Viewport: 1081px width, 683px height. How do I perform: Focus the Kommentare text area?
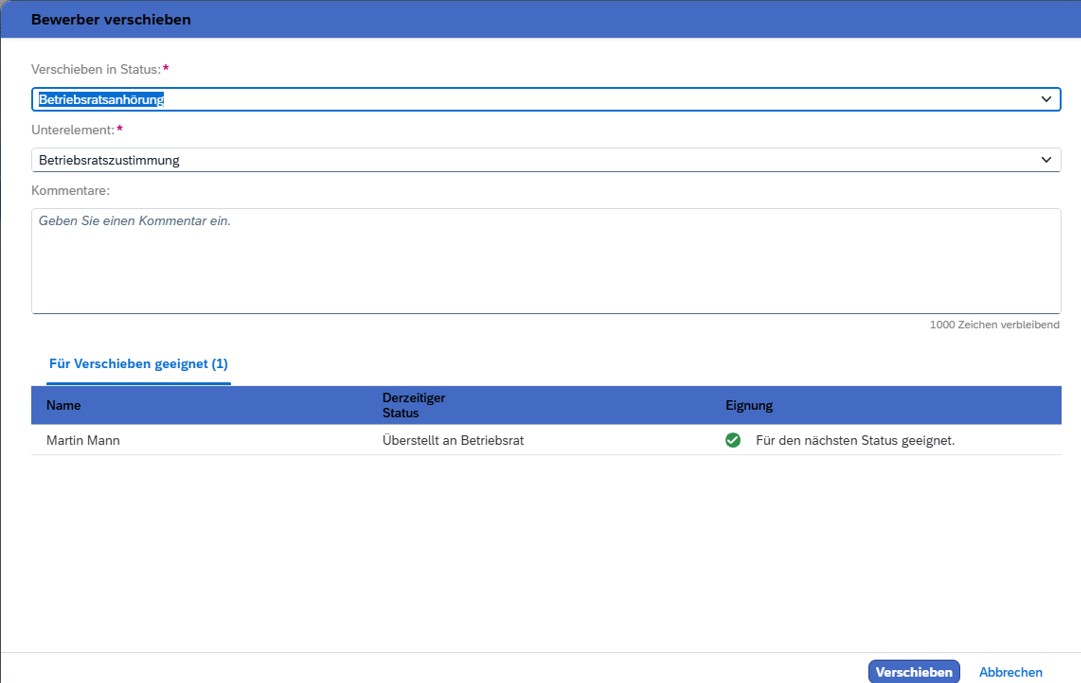point(545,261)
